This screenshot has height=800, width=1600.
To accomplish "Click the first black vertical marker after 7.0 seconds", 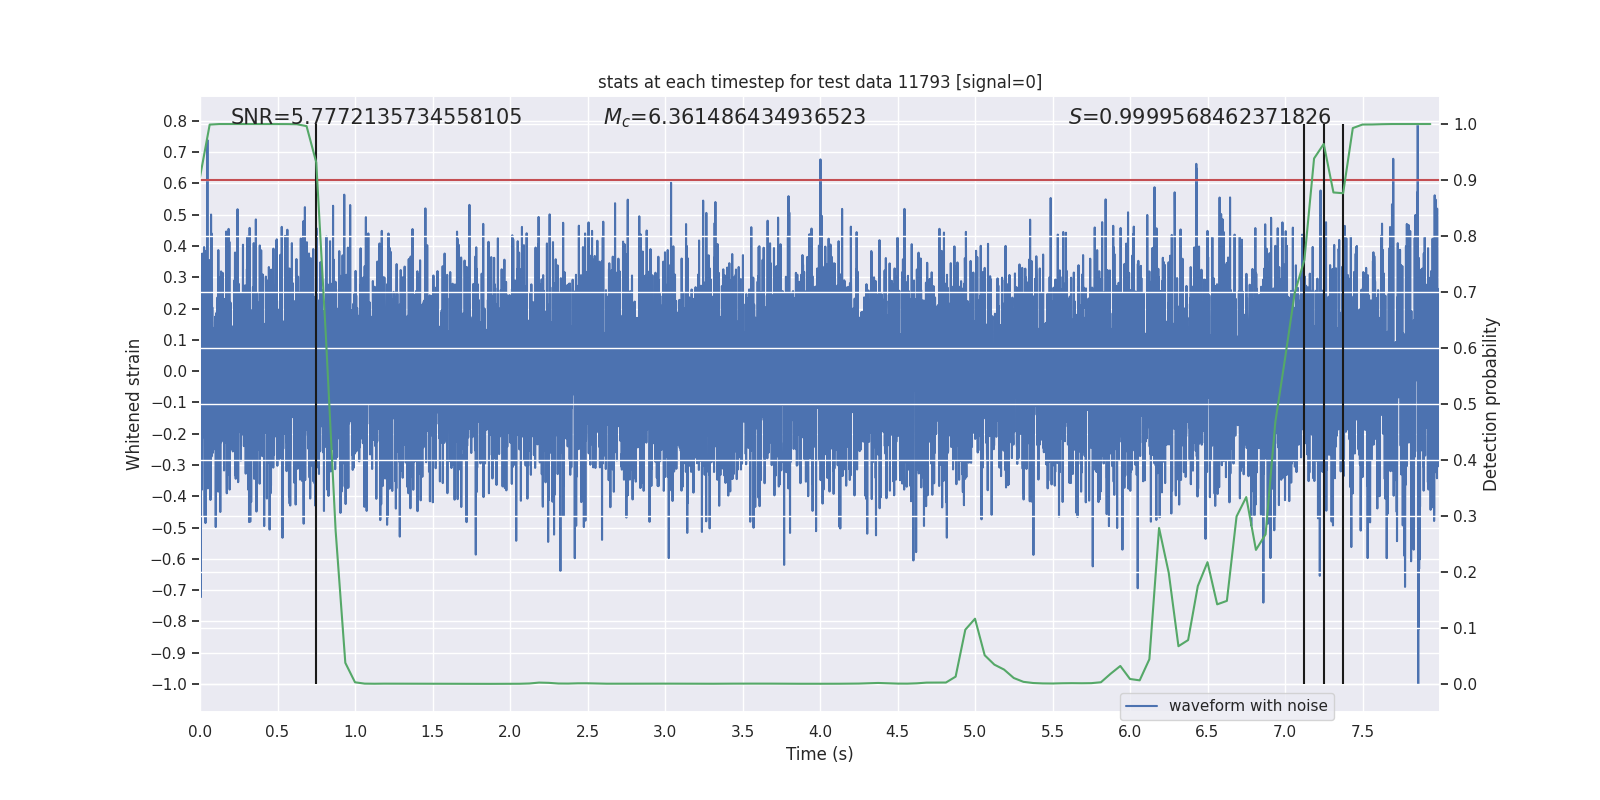I will (x=1304, y=404).
